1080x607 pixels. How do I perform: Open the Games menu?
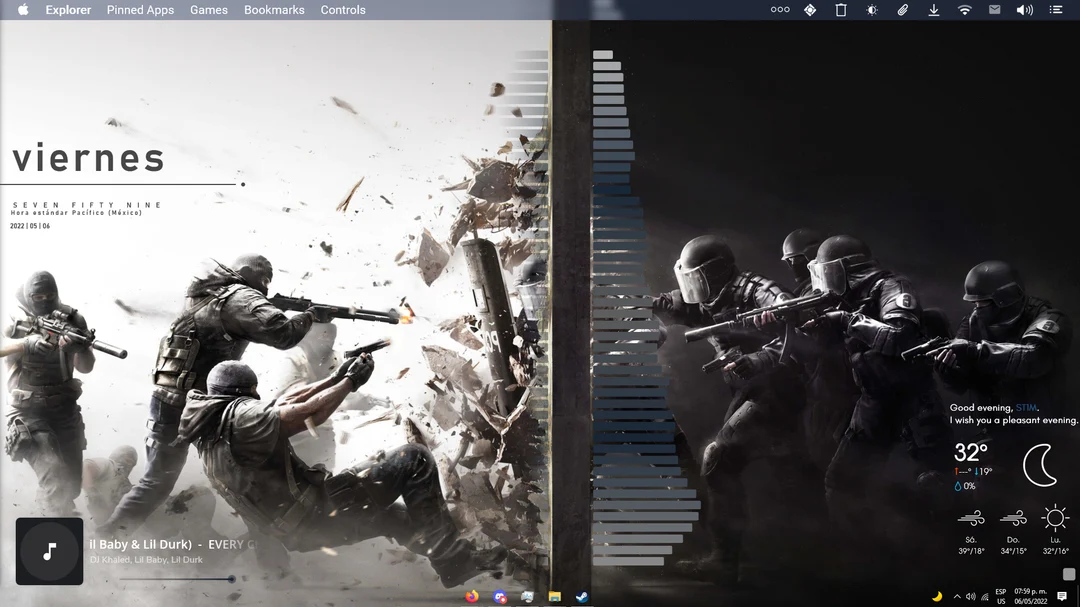[209, 10]
